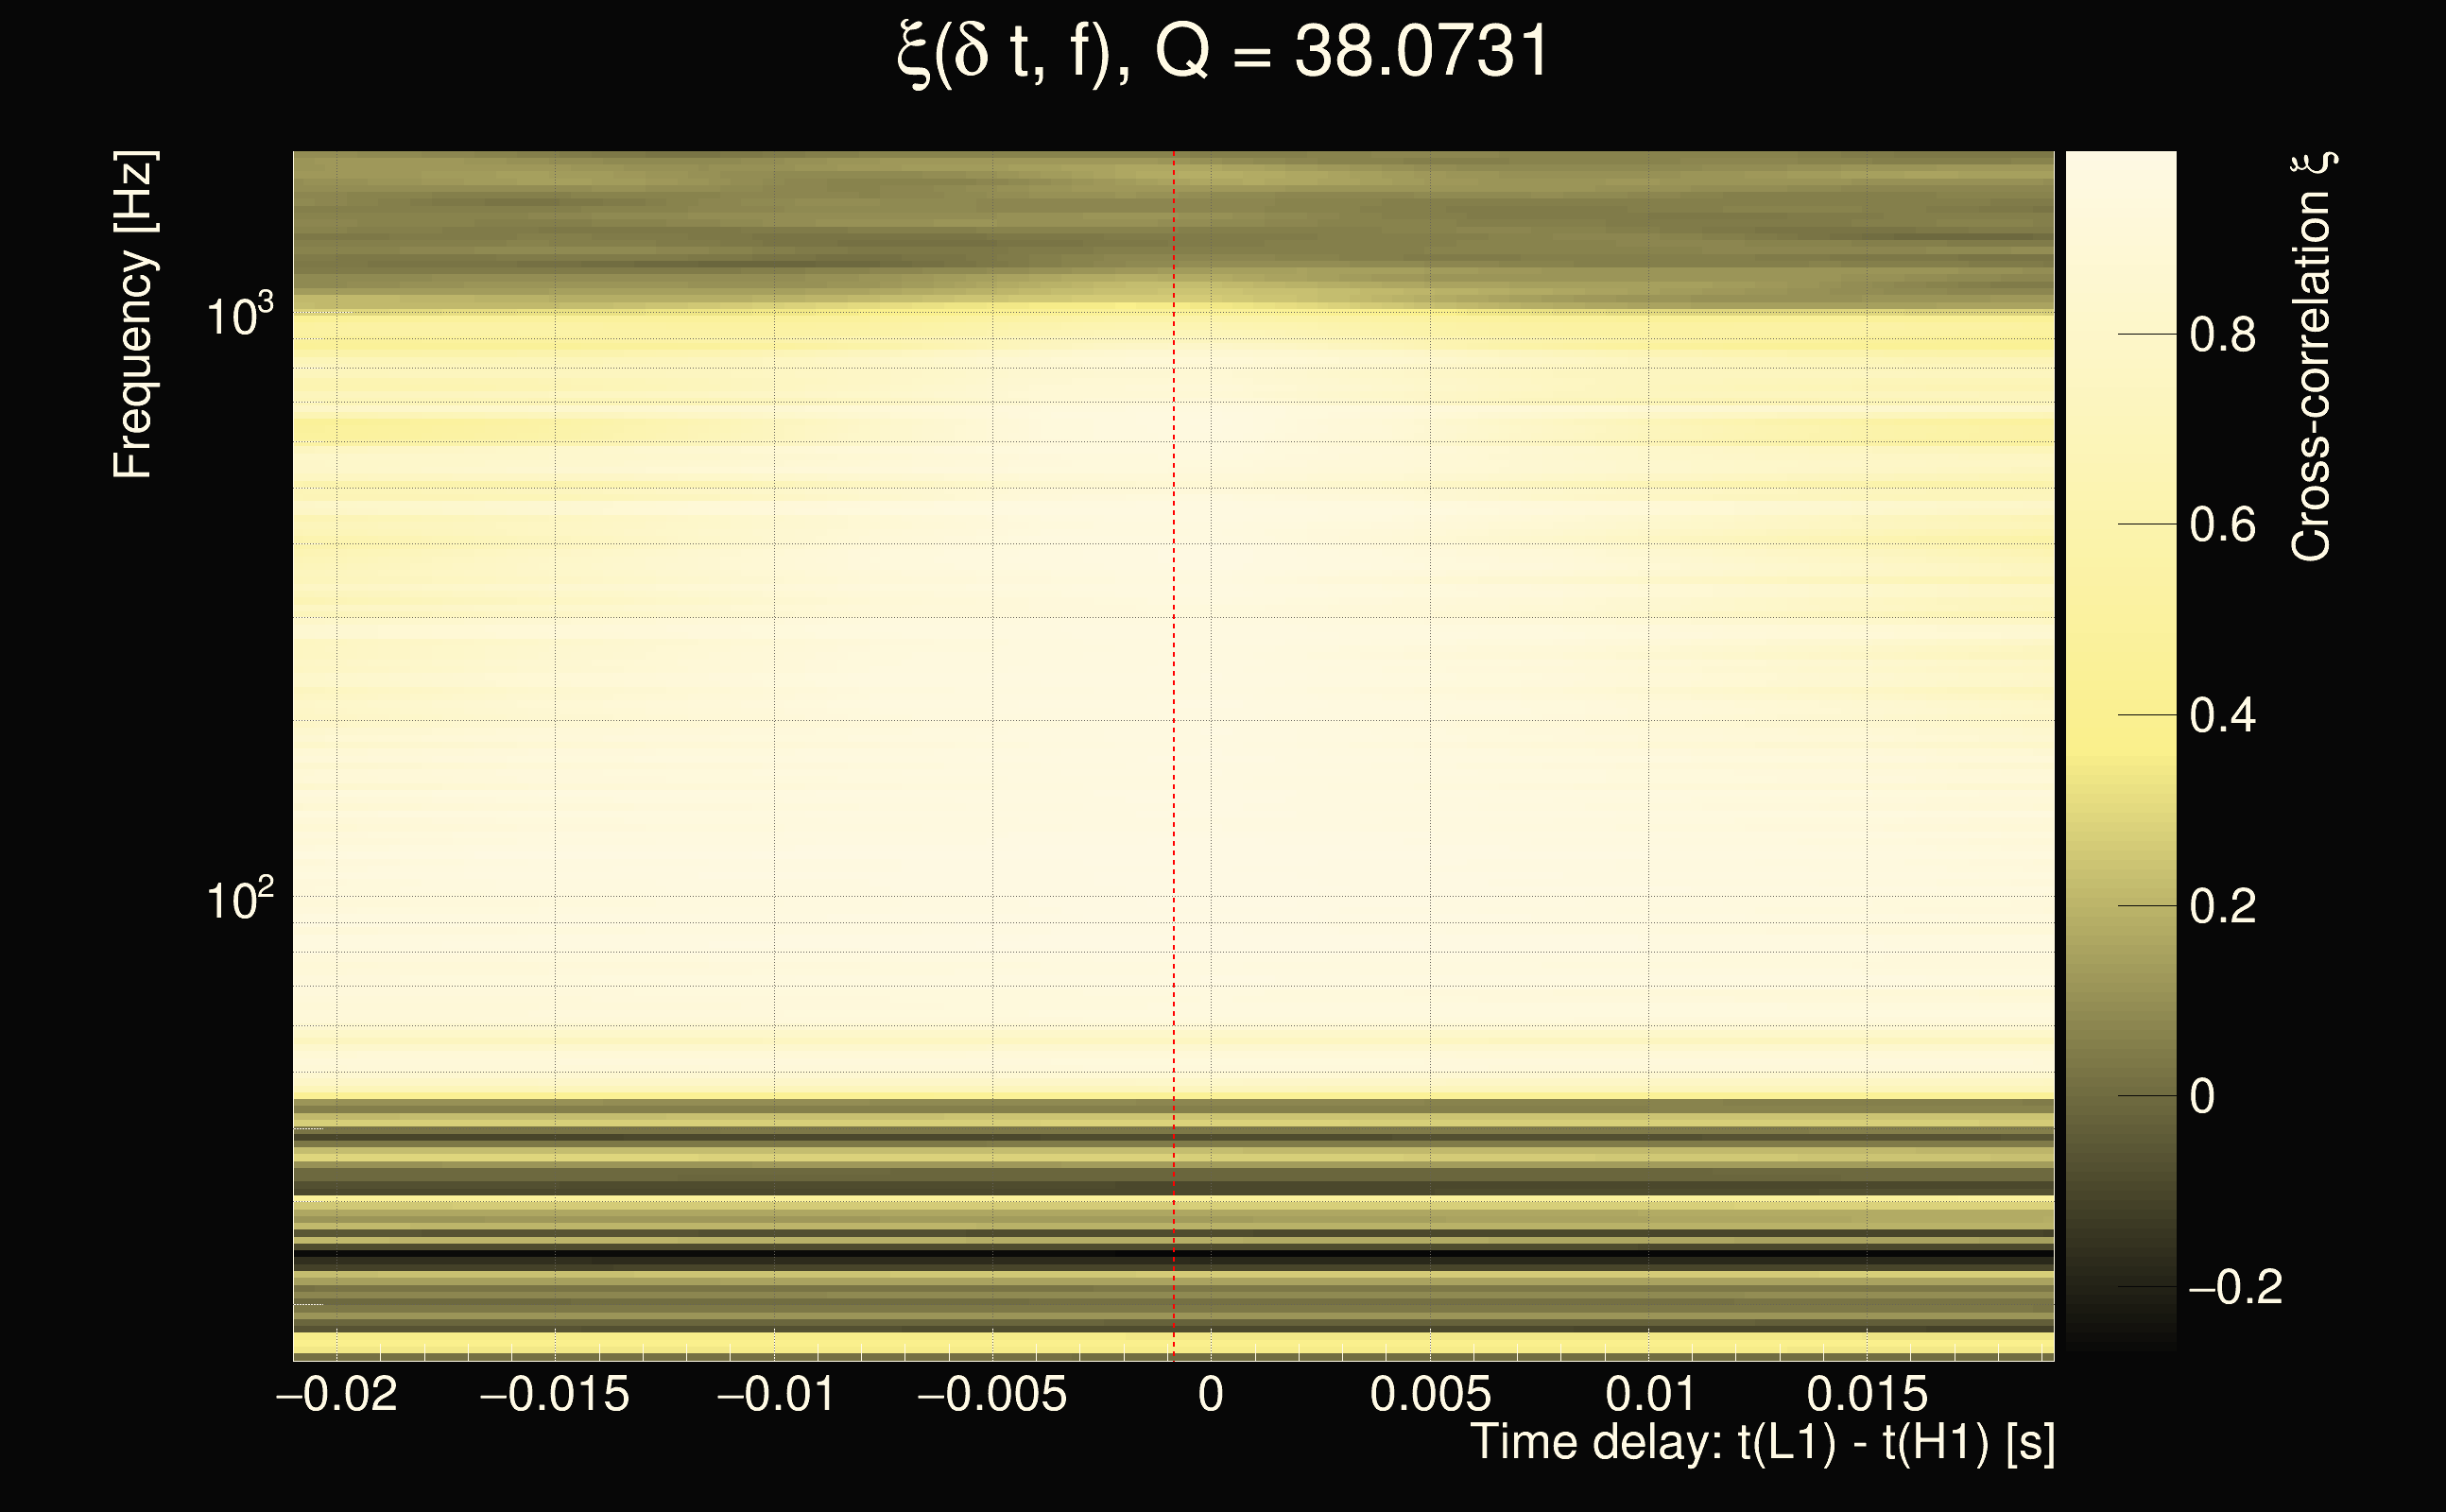Click the 0 tick label on the colorbar

click(2202, 1097)
